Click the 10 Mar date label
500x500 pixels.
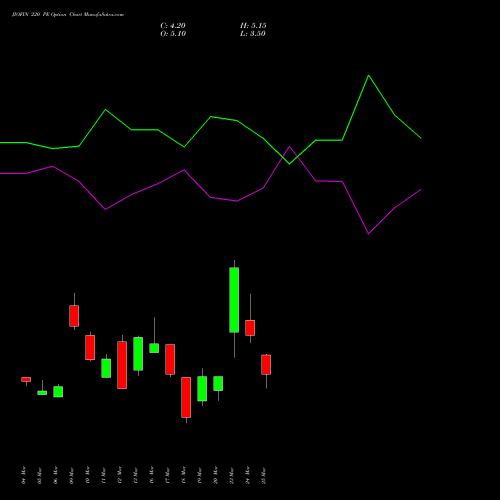coord(88,475)
